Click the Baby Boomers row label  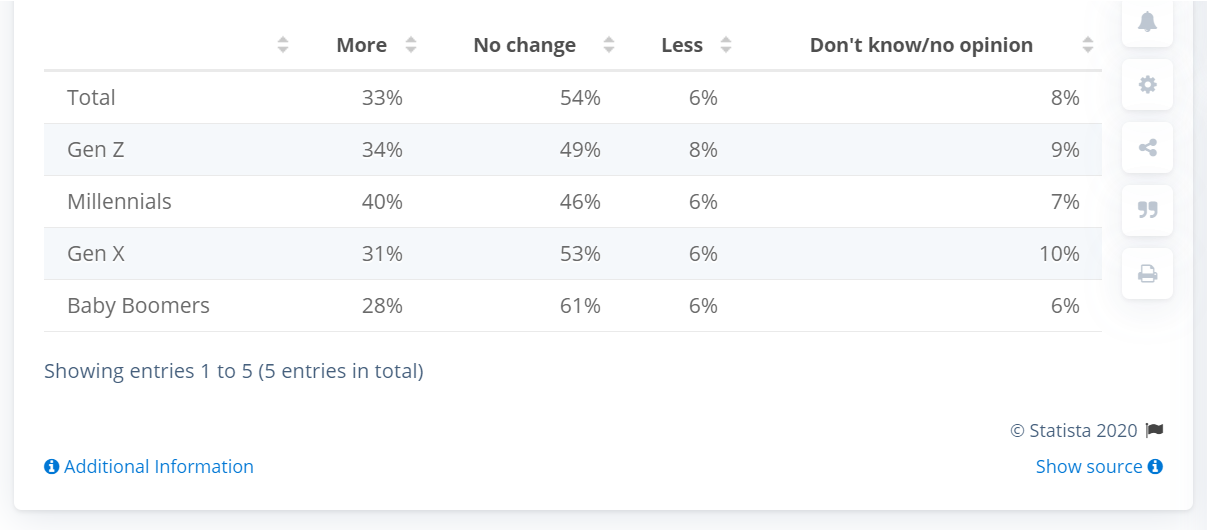pos(138,306)
